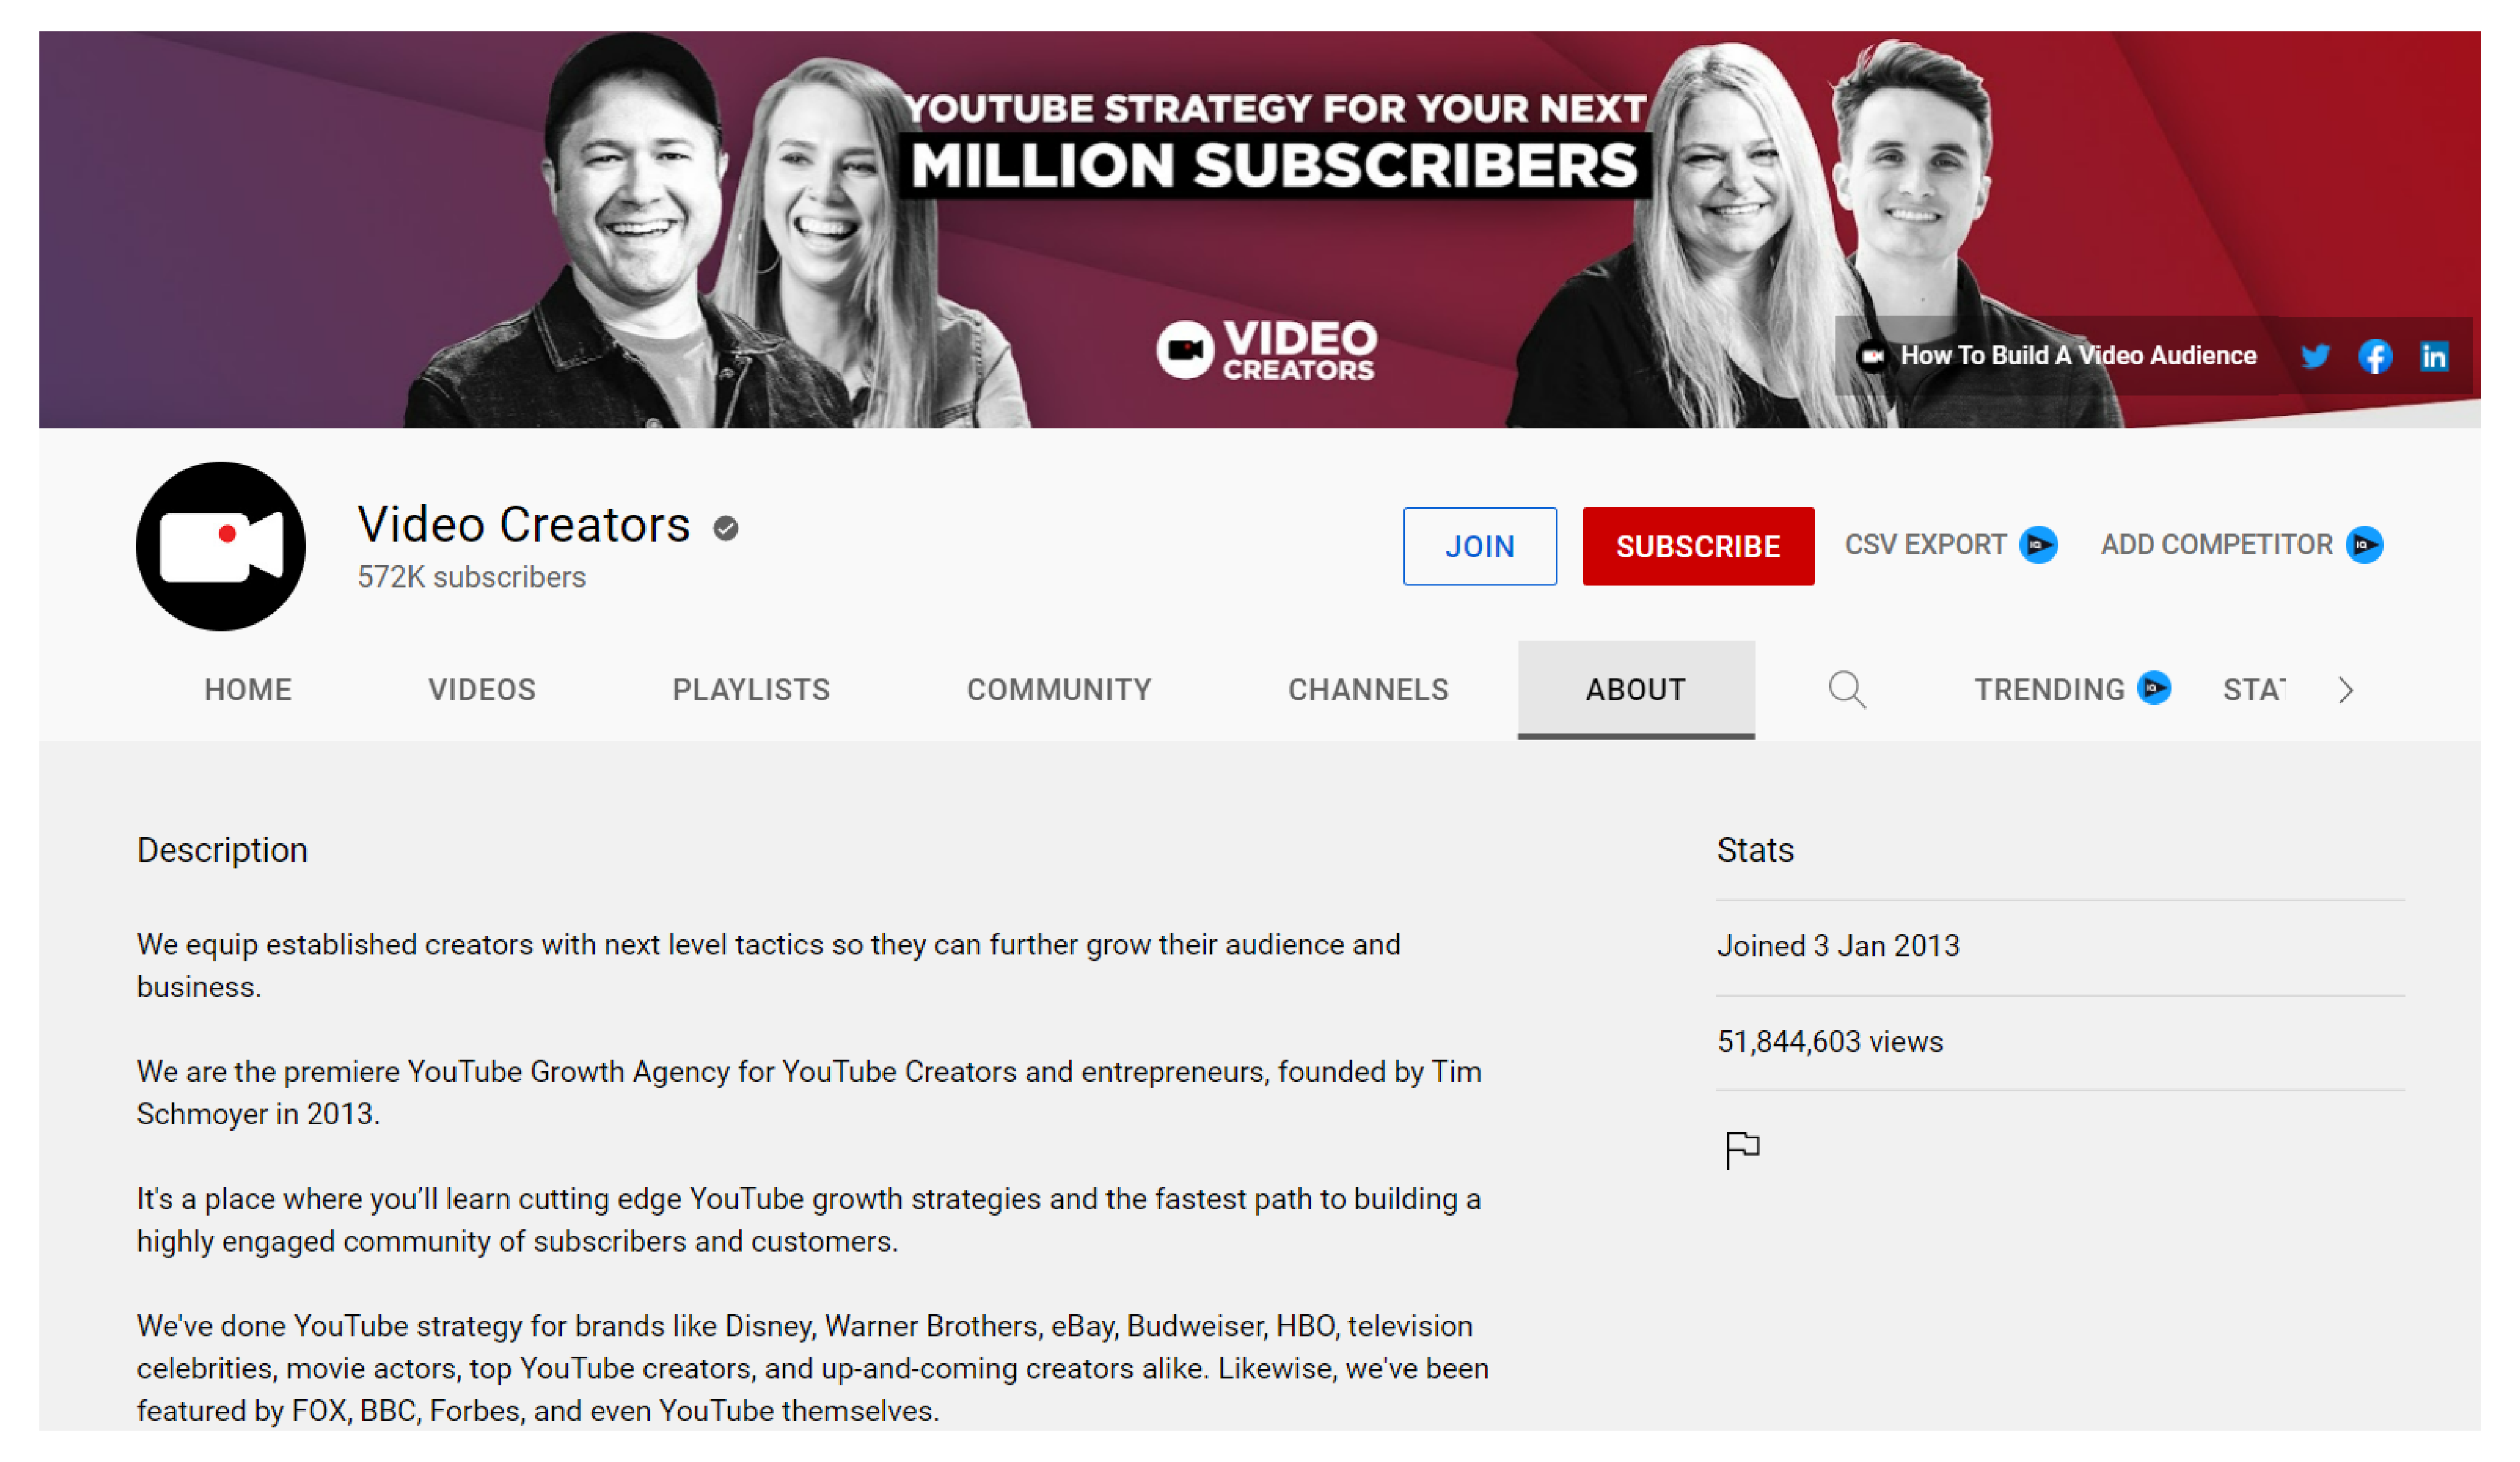This screenshot has width=2520, height=1462.
Task: Open the Community tab
Action: pos(1059,690)
